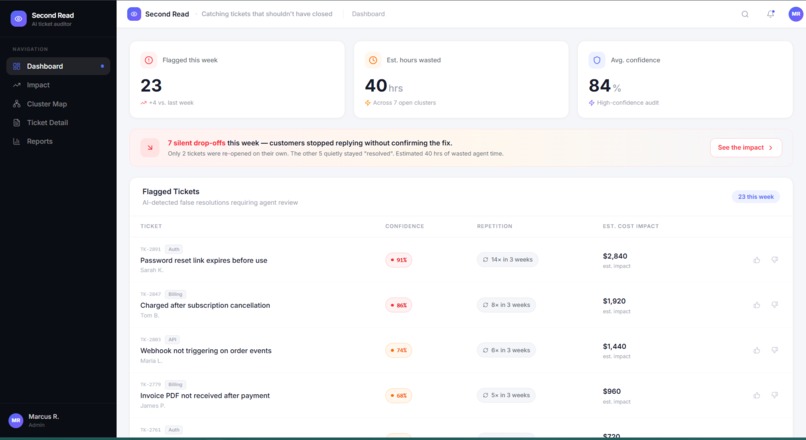This screenshot has height=440, width=806.
Task: Click the $2,840 cost impact value
Action: (615, 256)
